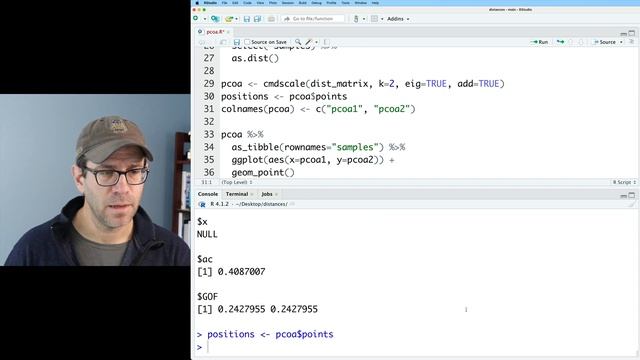The height and width of the screenshot is (360, 640).
Task: Expand the workspace panes dropdown arrow
Action: click(382, 19)
